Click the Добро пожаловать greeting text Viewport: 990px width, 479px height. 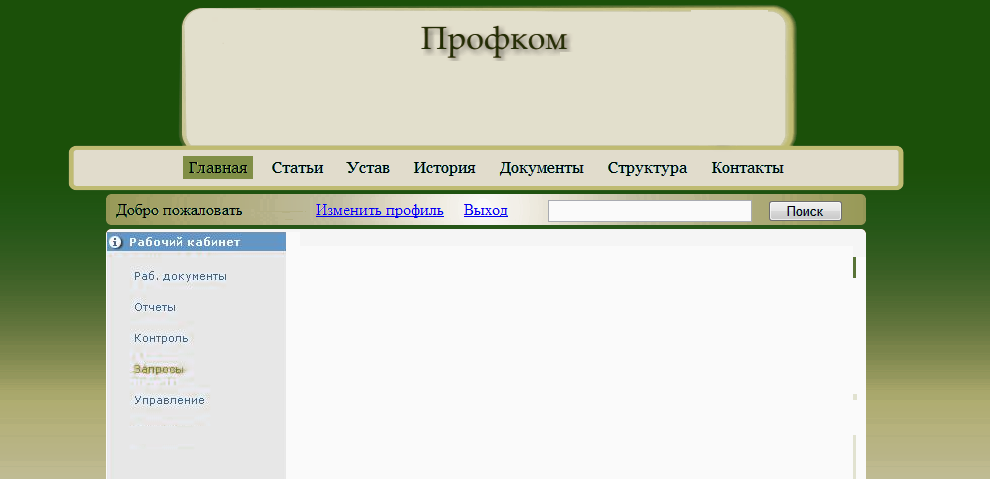click(x=179, y=210)
